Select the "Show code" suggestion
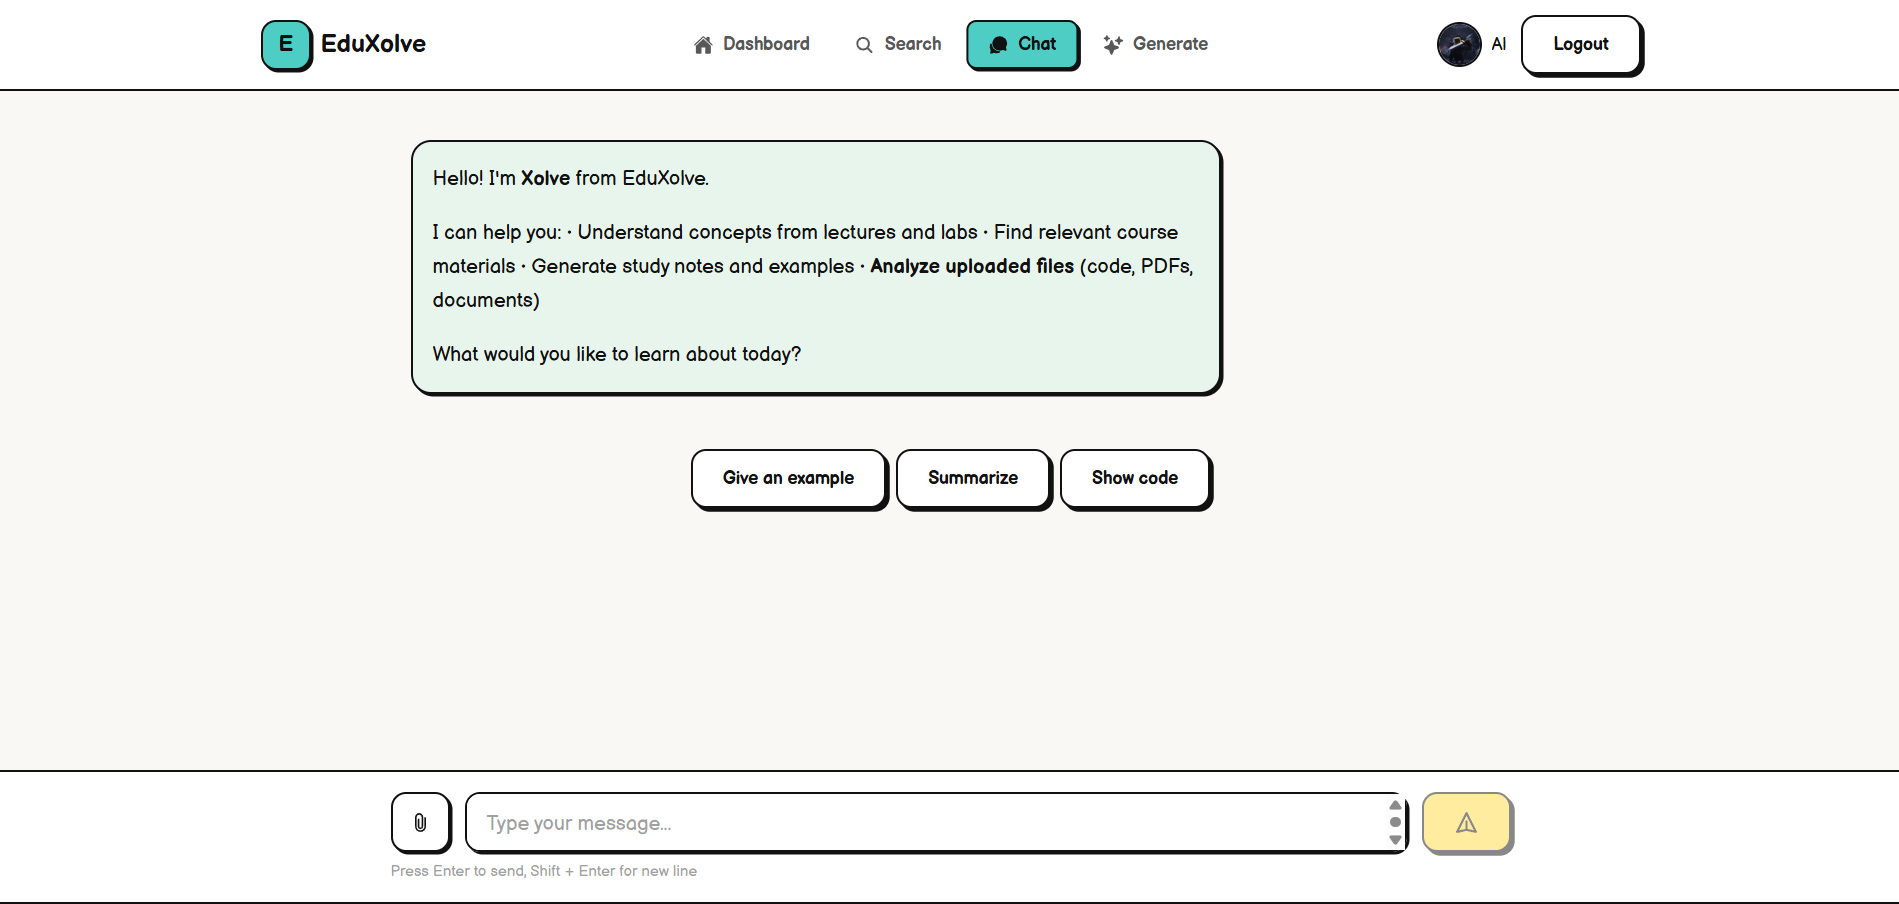The width and height of the screenshot is (1899, 904). (x=1135, y=478)
